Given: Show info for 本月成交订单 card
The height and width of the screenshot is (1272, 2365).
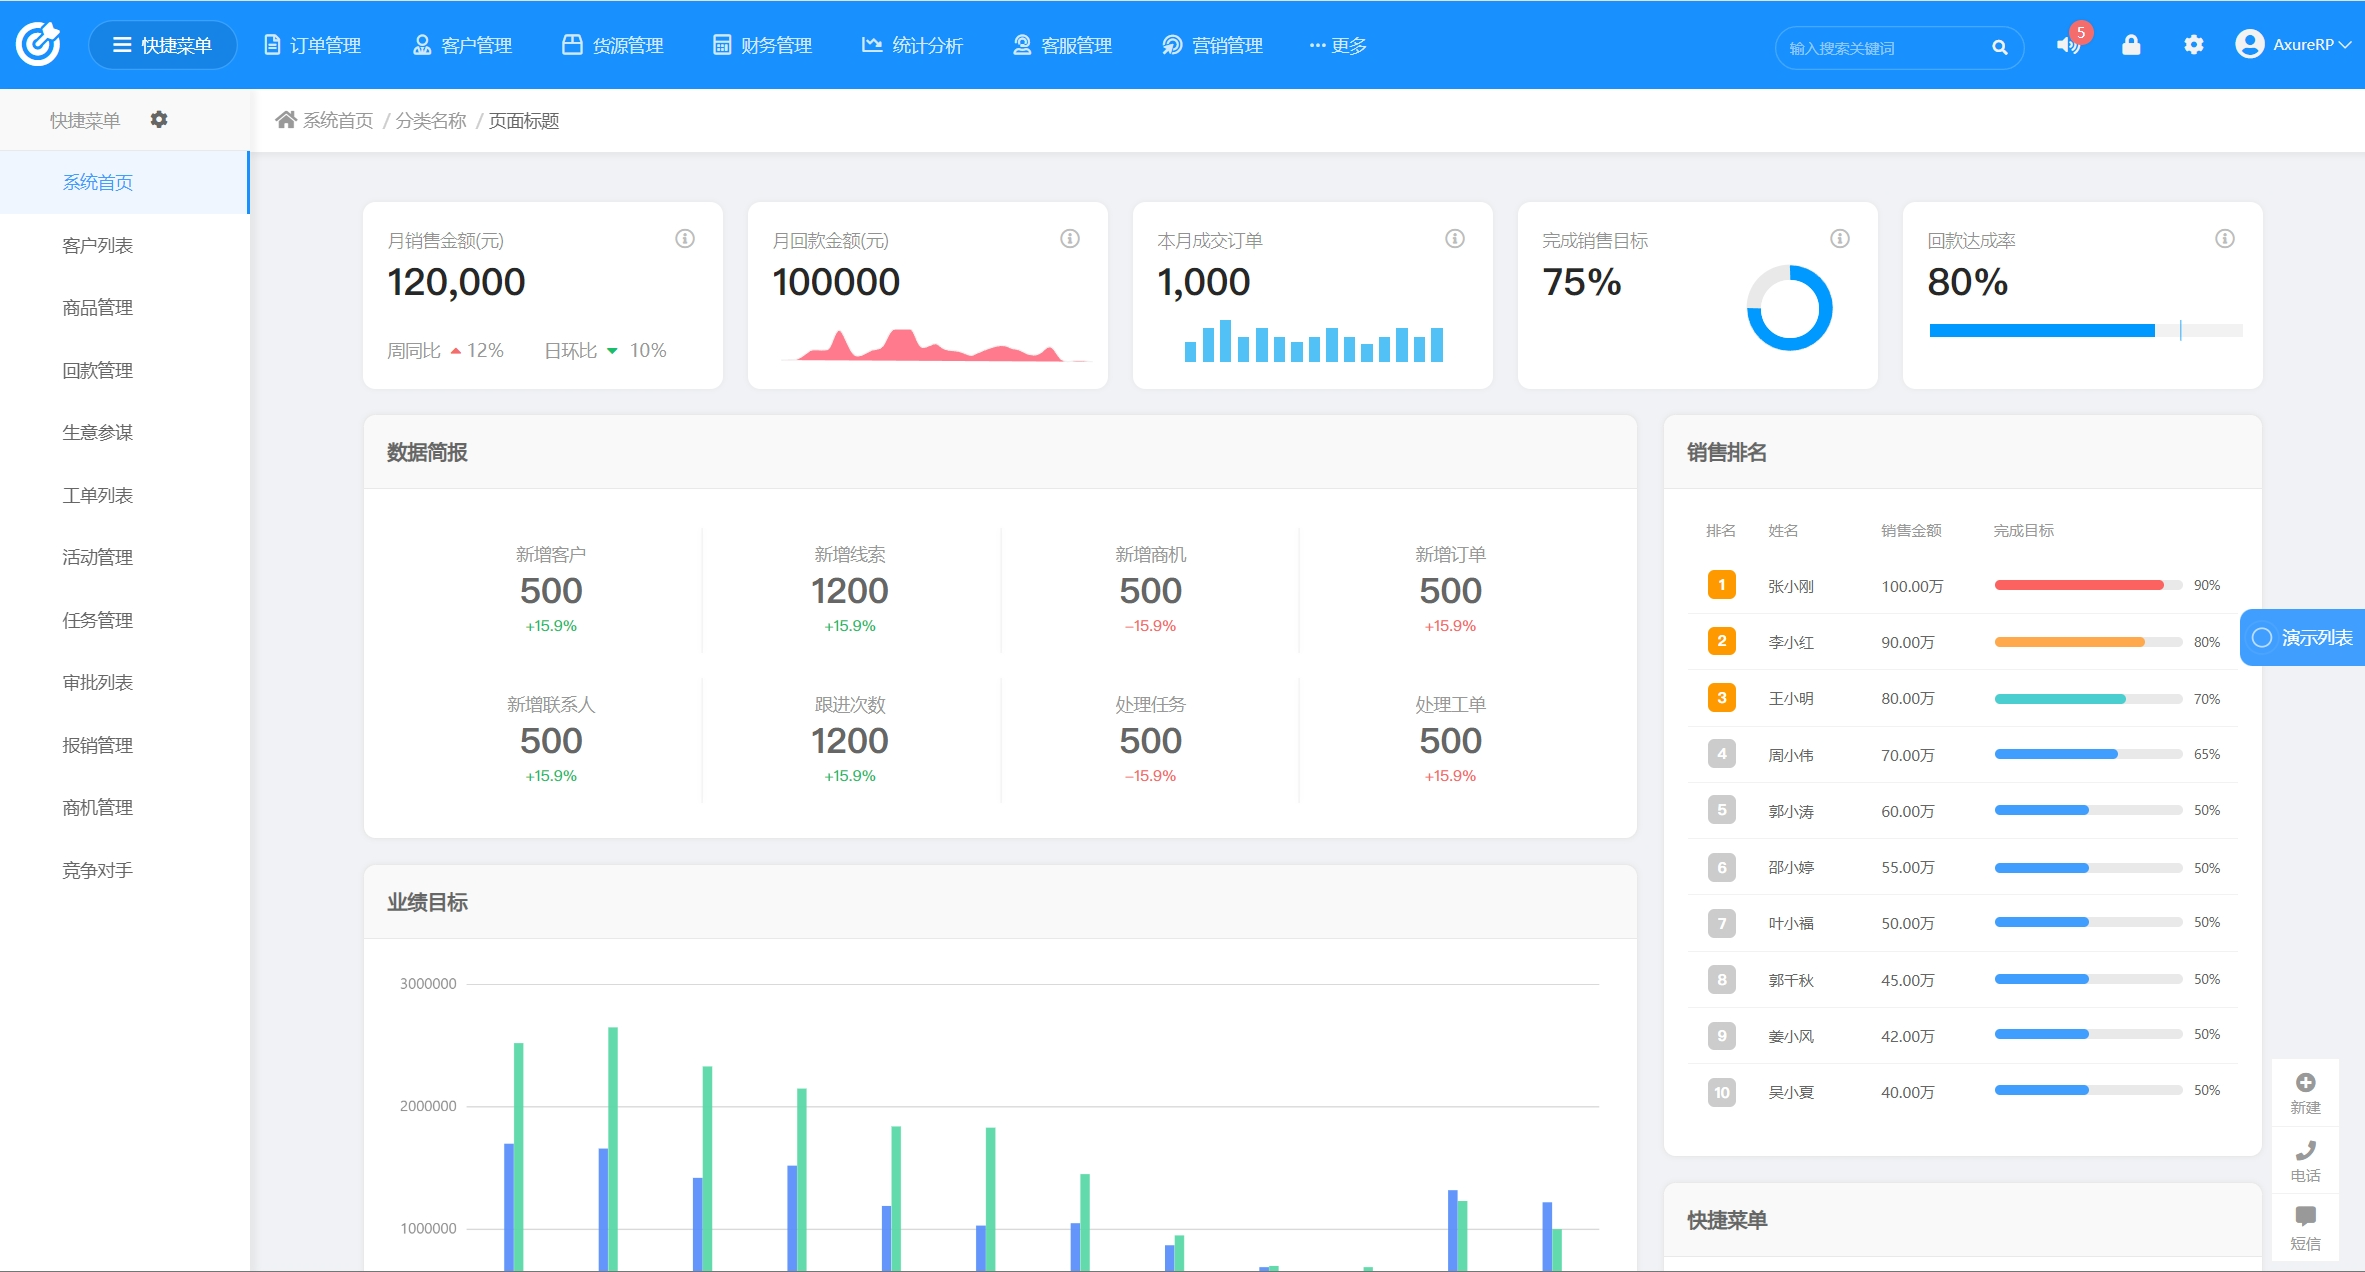Looking at the screenshot, I should (1455, 238).
